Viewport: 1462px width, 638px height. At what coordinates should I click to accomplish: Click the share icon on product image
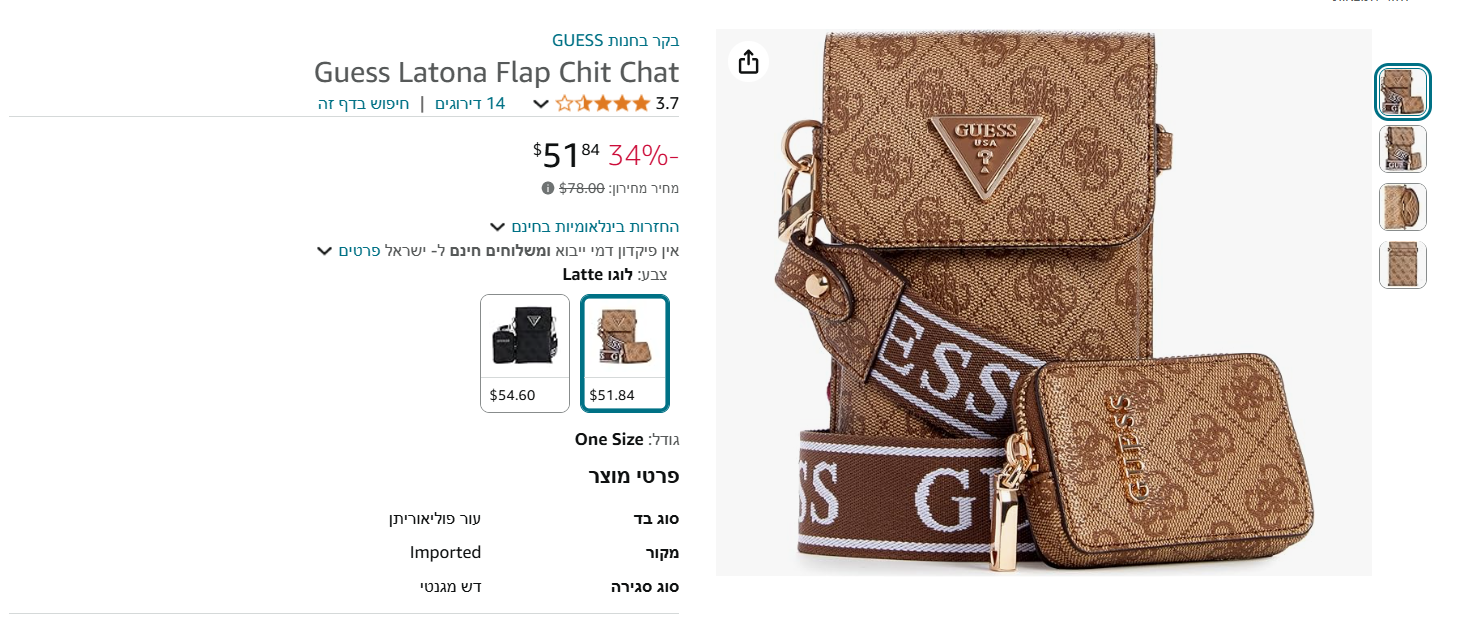[x=748, y=62]
